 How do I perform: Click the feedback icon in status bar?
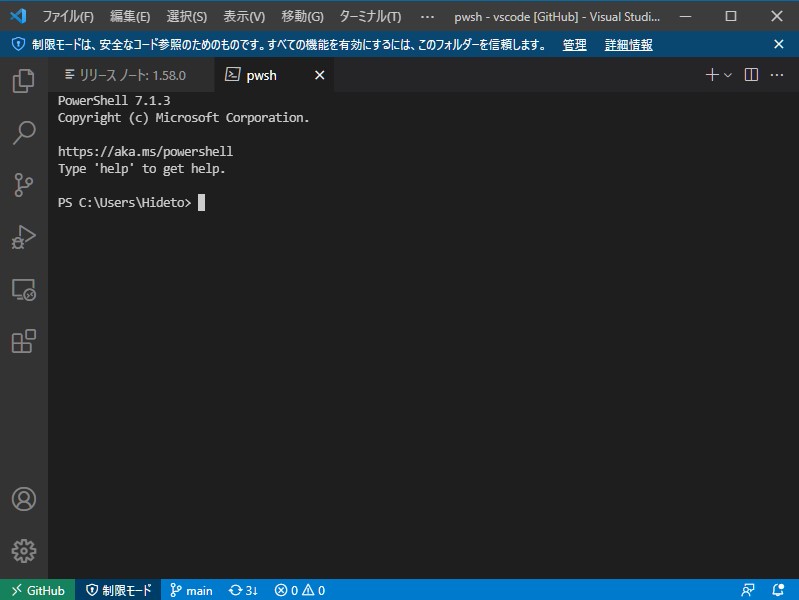coord(748,590)
